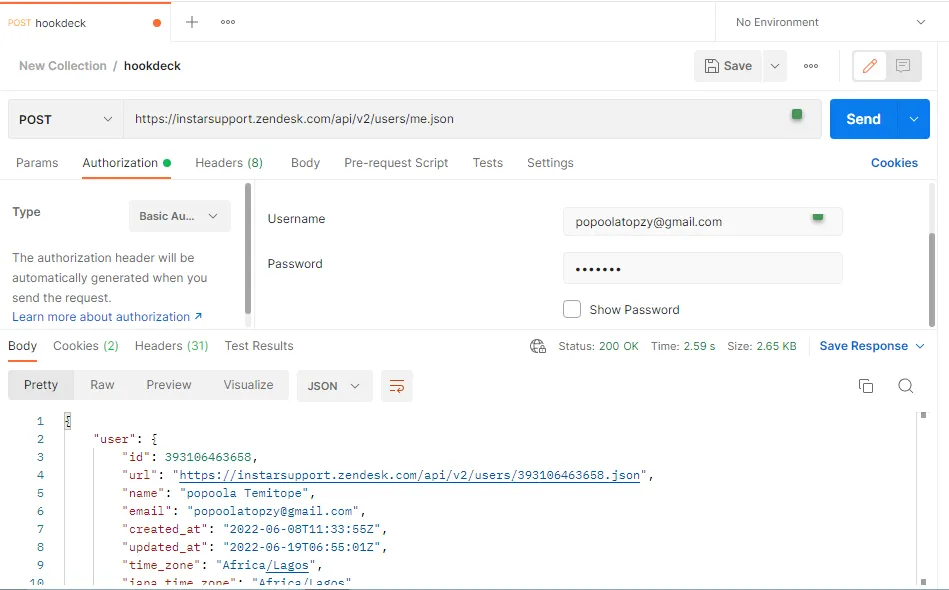Screen dimensions: 949x590
Task: Switch to Test Results tab
Action: point(259,346)
